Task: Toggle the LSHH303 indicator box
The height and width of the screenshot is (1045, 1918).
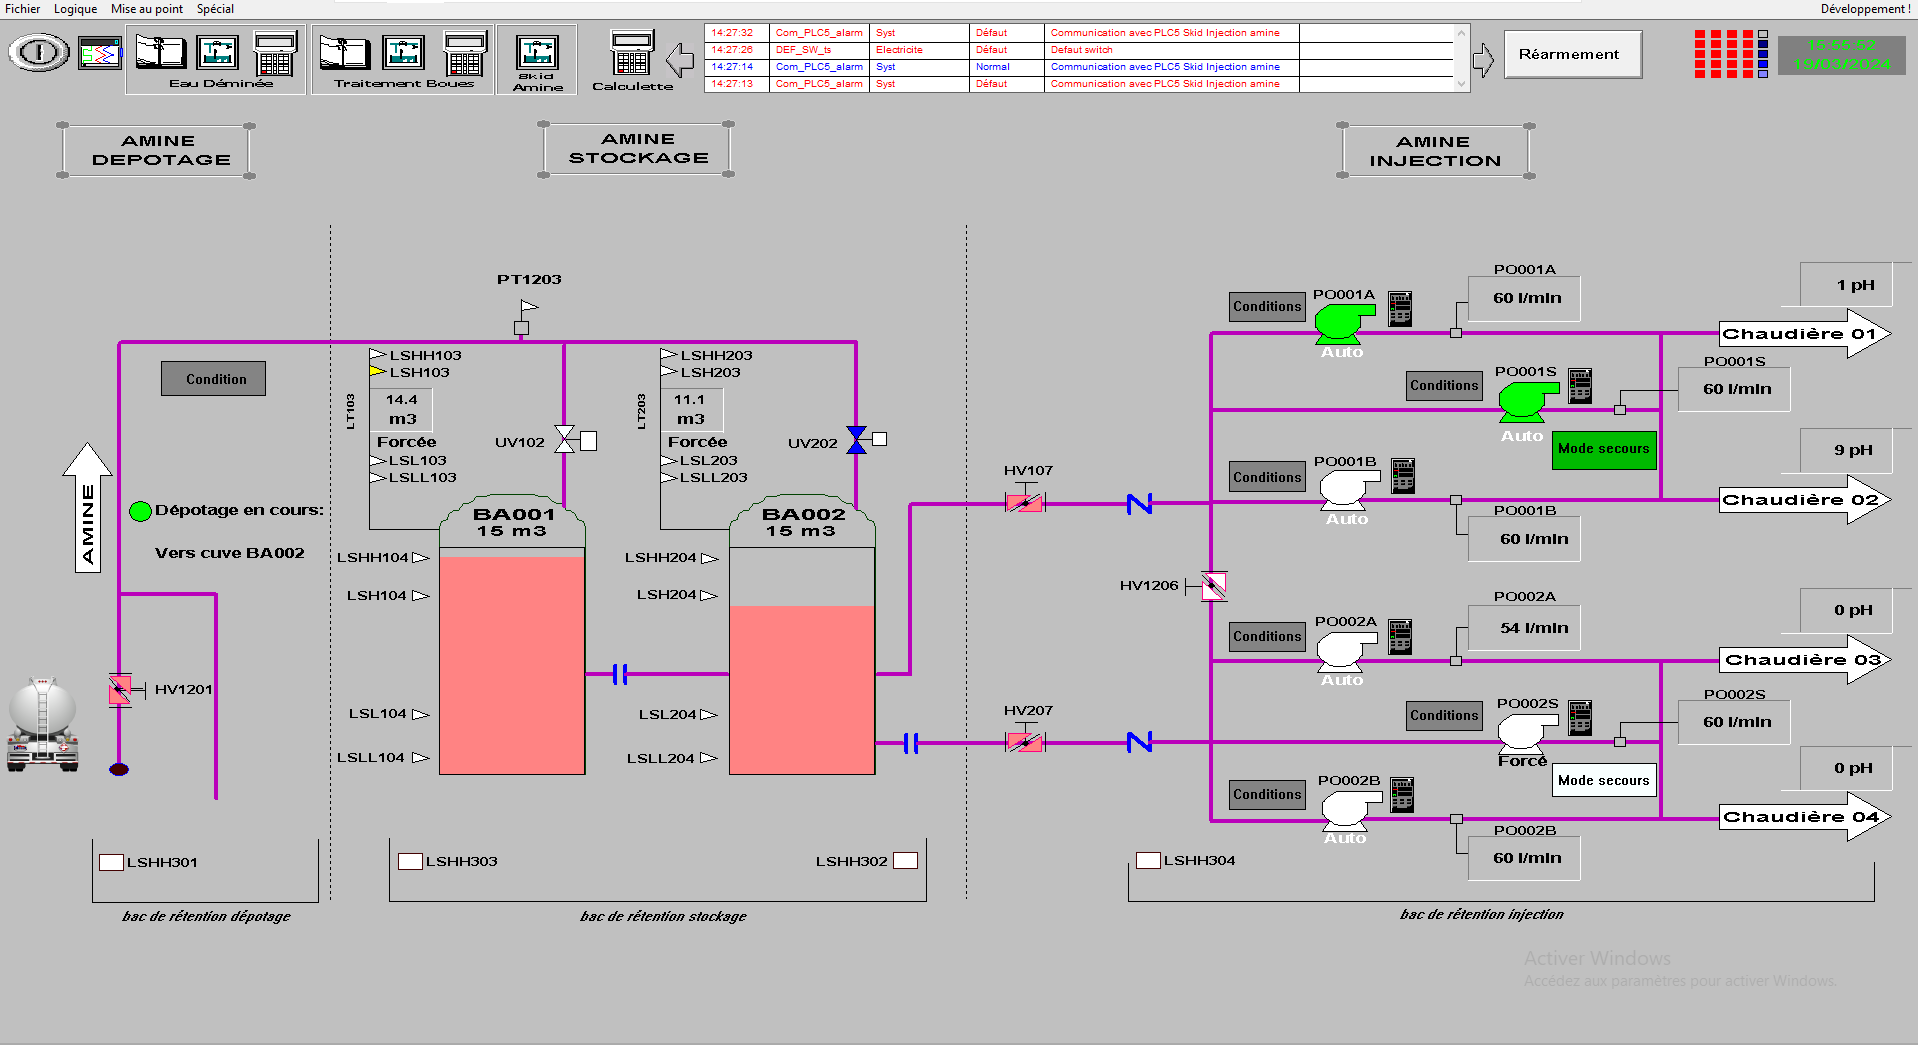Action: pyautogui.click(x=410, y=861)
